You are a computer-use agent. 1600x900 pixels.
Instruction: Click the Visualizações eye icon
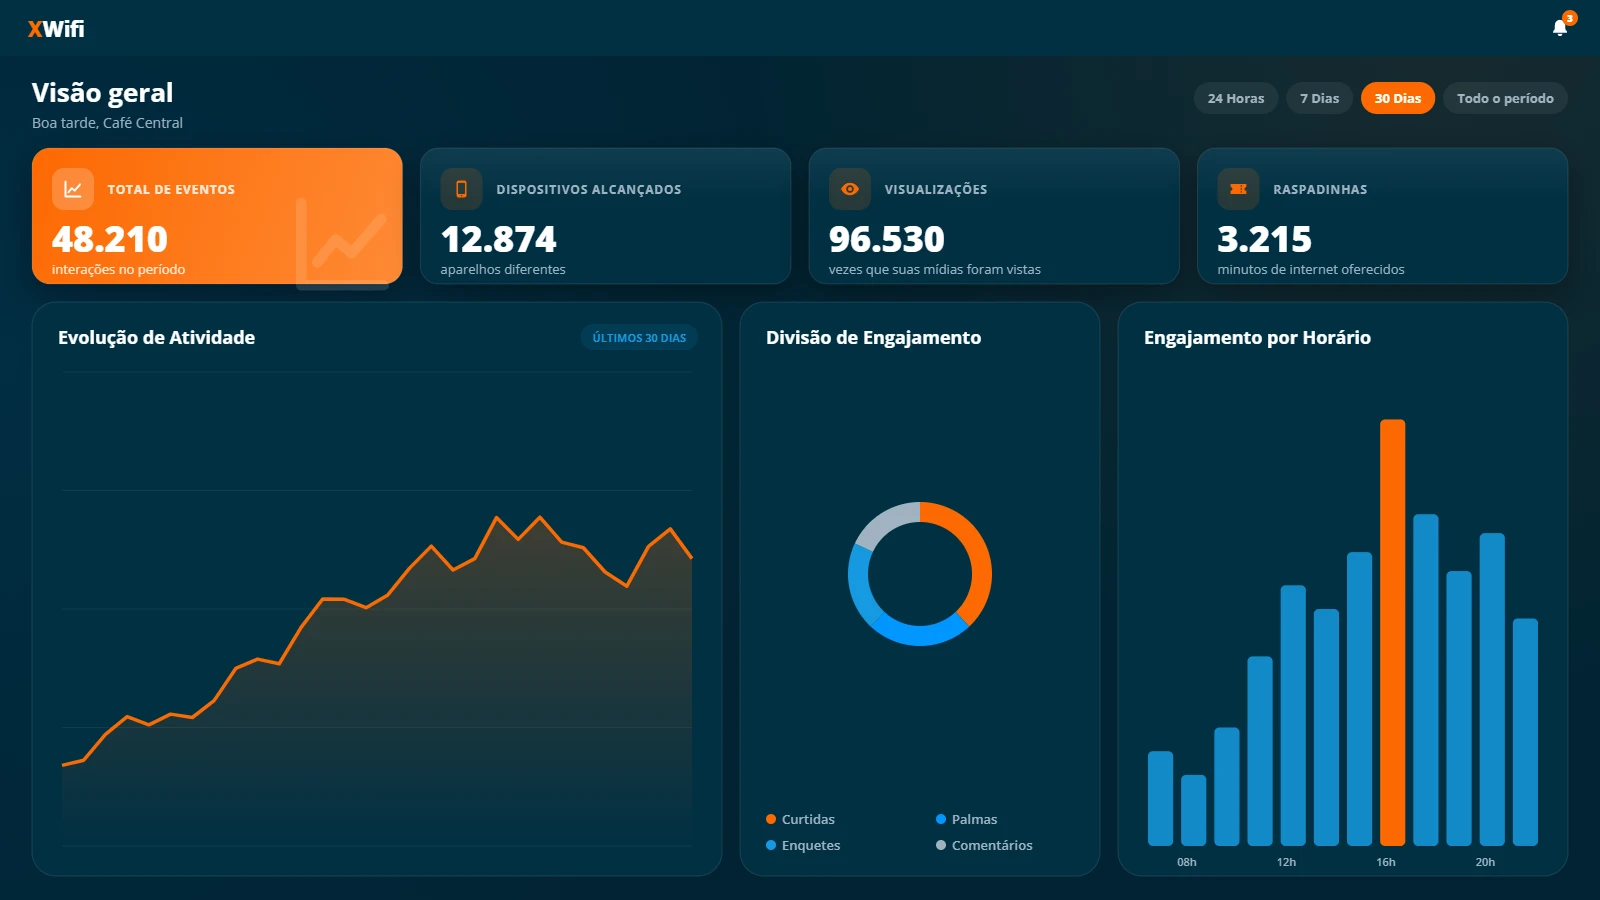click(850, 189)
